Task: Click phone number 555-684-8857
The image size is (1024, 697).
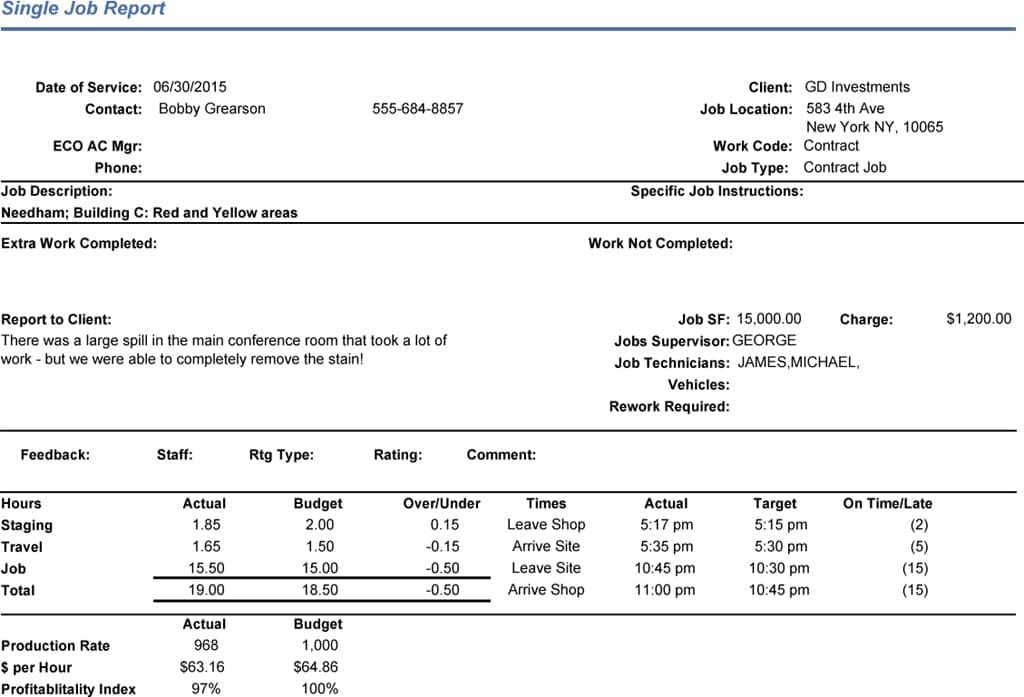Action: pyautogui.click(x=418, y=108)
